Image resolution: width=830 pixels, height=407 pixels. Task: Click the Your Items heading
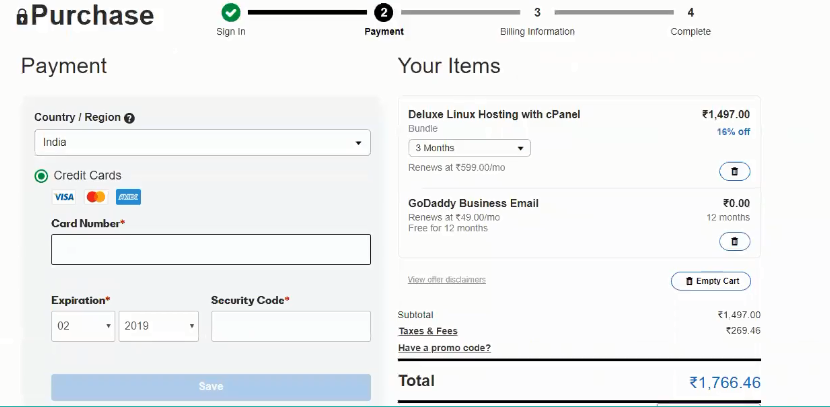pyautogui.click(x=449, y=66)
